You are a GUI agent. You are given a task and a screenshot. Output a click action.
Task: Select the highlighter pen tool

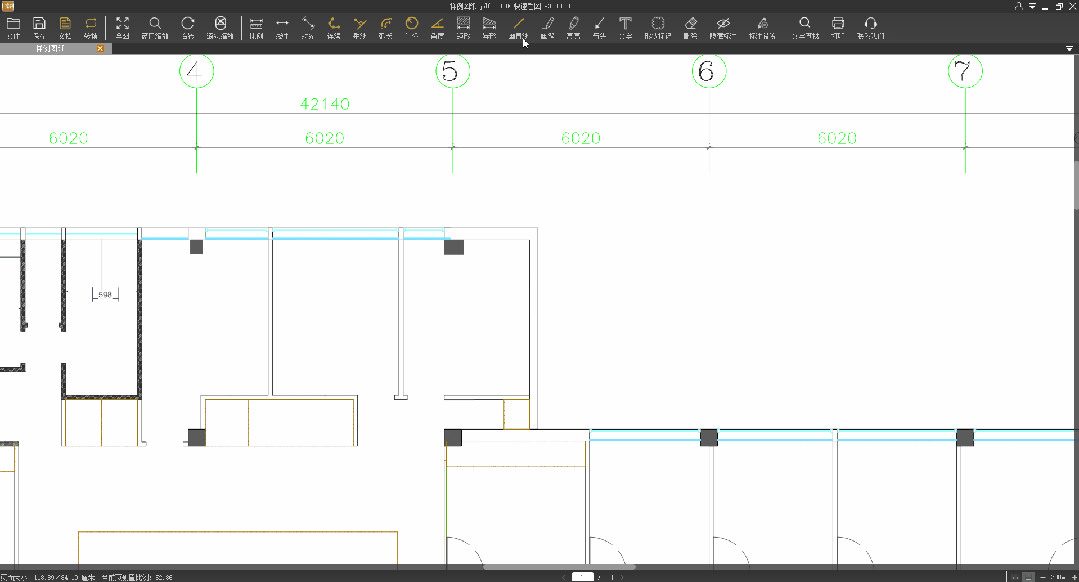pos(573,28)
